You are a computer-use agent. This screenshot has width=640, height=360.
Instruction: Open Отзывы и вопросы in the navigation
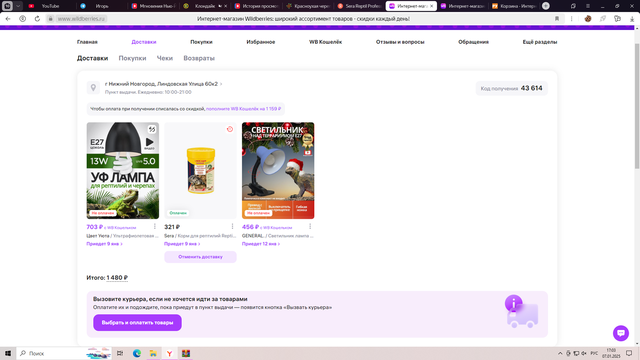point(400,42)
